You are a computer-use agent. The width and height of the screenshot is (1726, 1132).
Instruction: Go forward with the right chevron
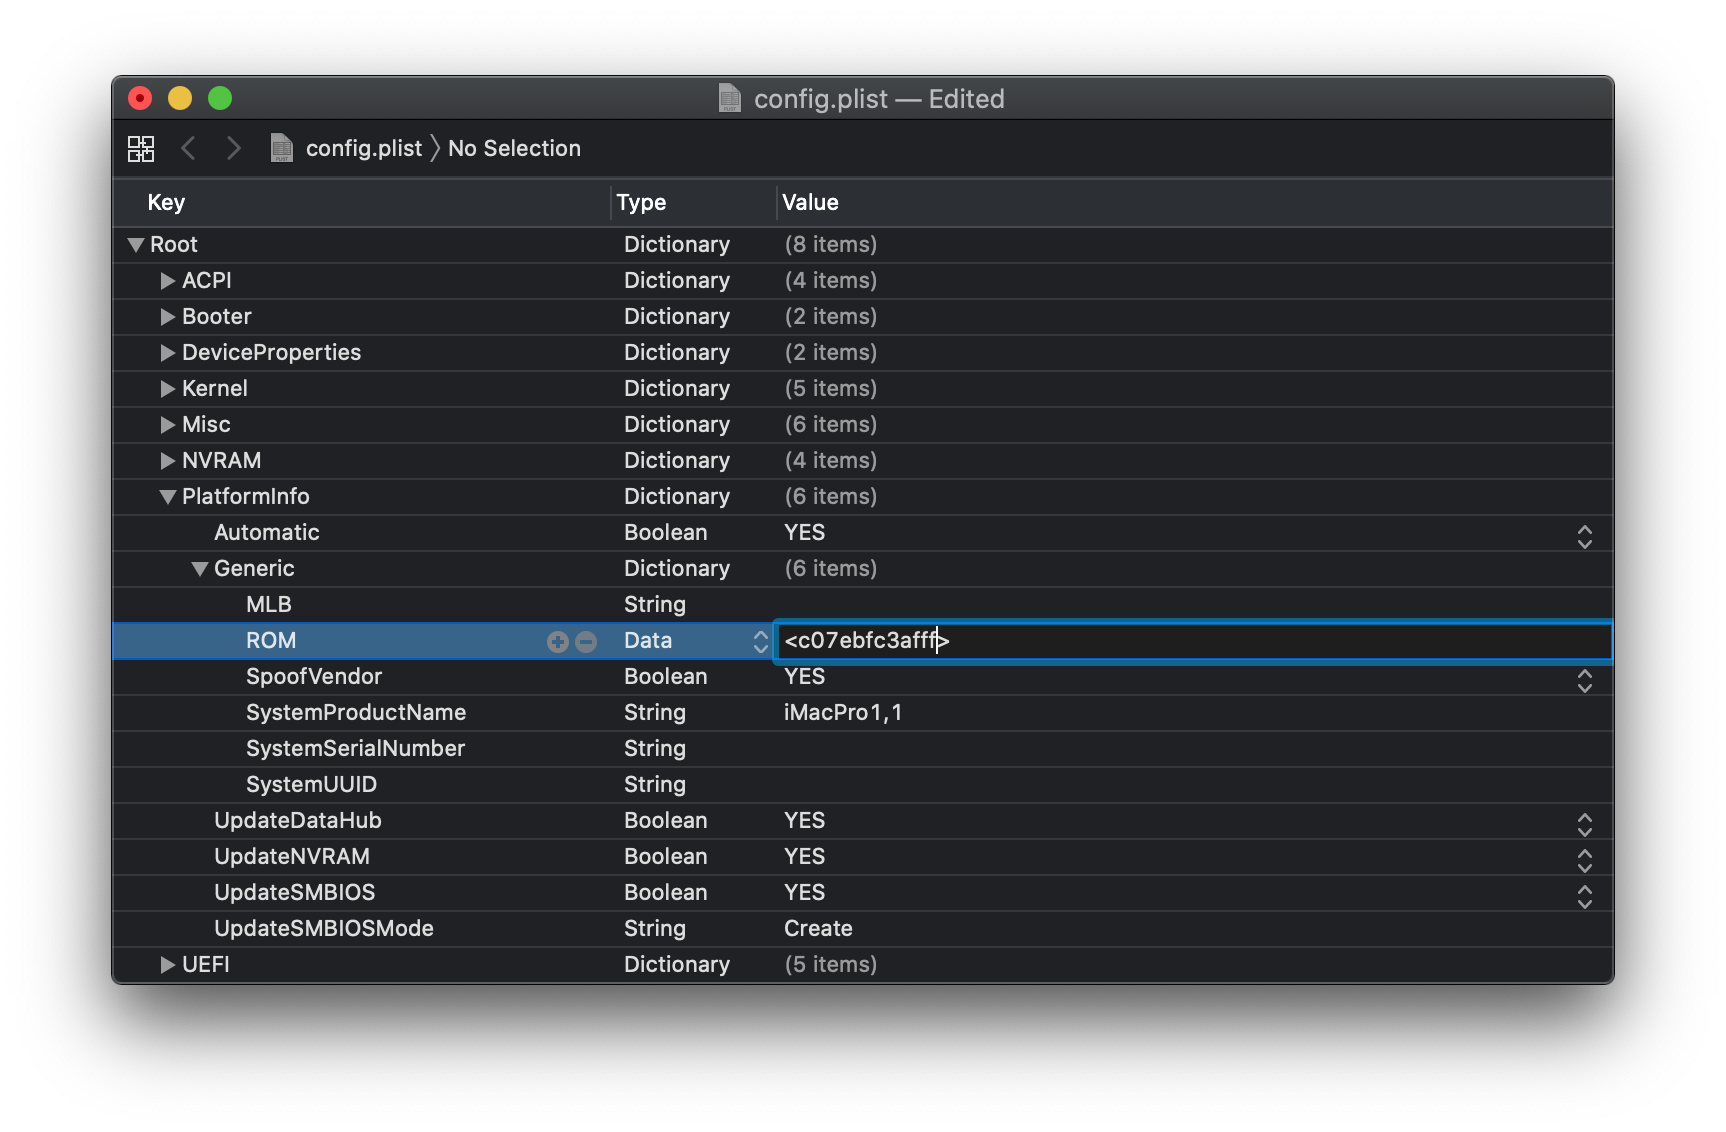tap(234, 148)
